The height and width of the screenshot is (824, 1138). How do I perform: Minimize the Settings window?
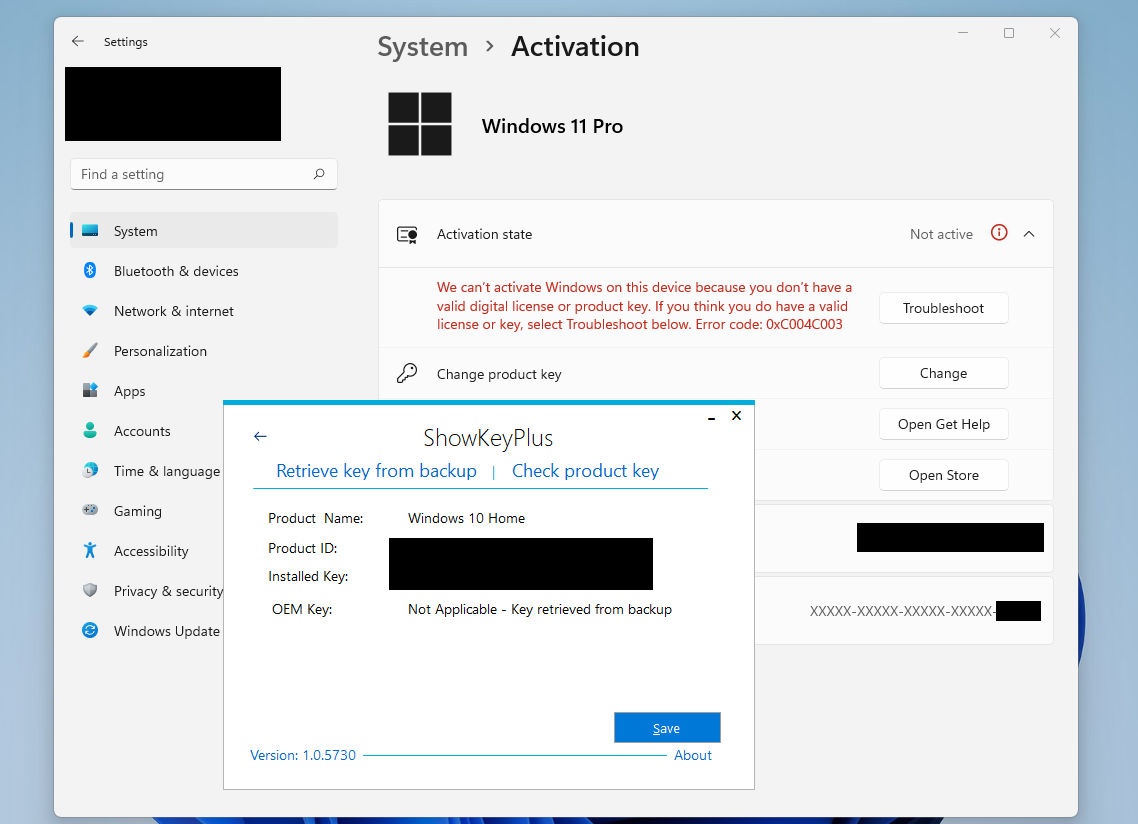[x=963, y=33]
